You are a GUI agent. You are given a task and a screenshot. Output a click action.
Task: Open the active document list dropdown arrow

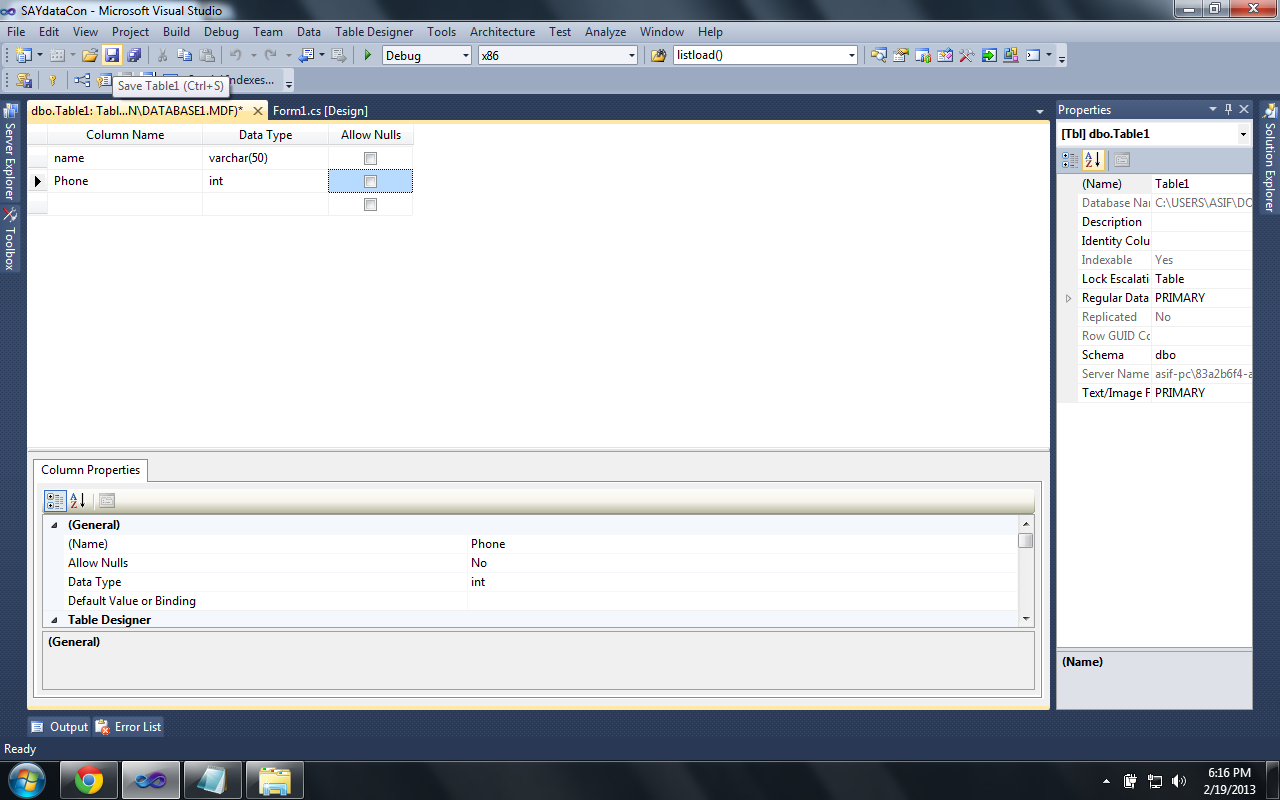(x=1040, y=111)
